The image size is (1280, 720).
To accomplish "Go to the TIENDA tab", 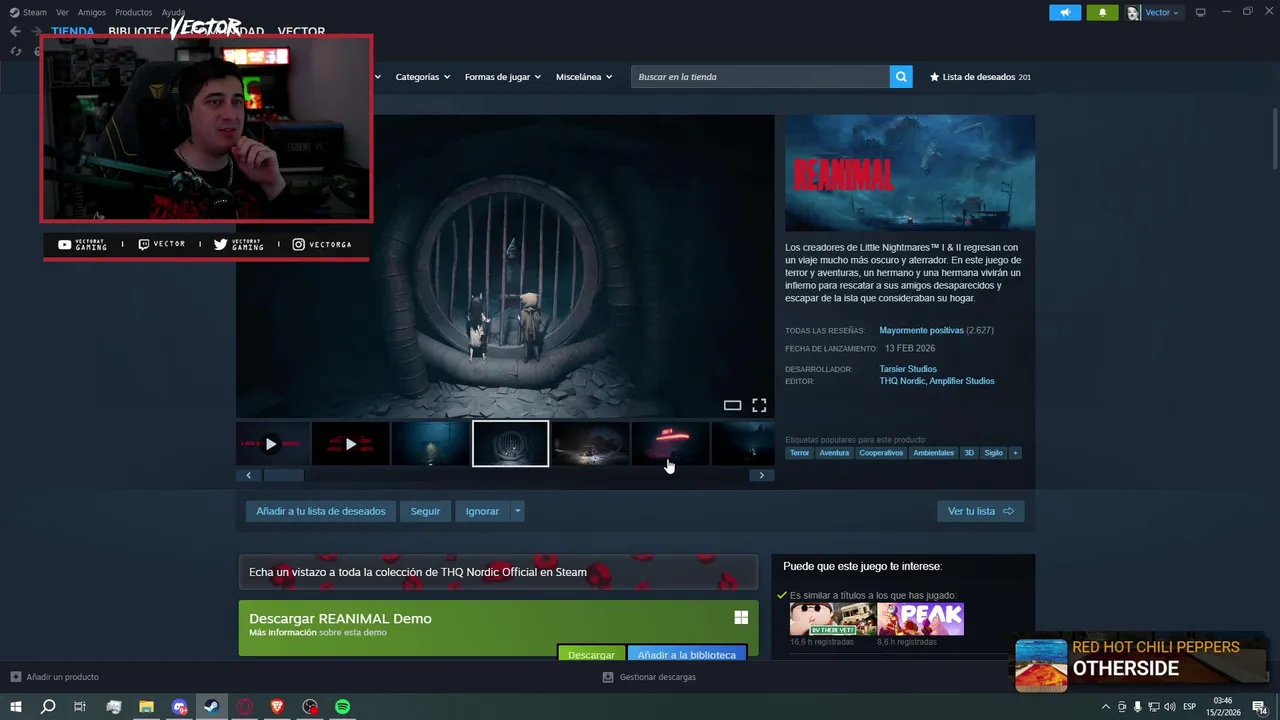I will point(73,31).
